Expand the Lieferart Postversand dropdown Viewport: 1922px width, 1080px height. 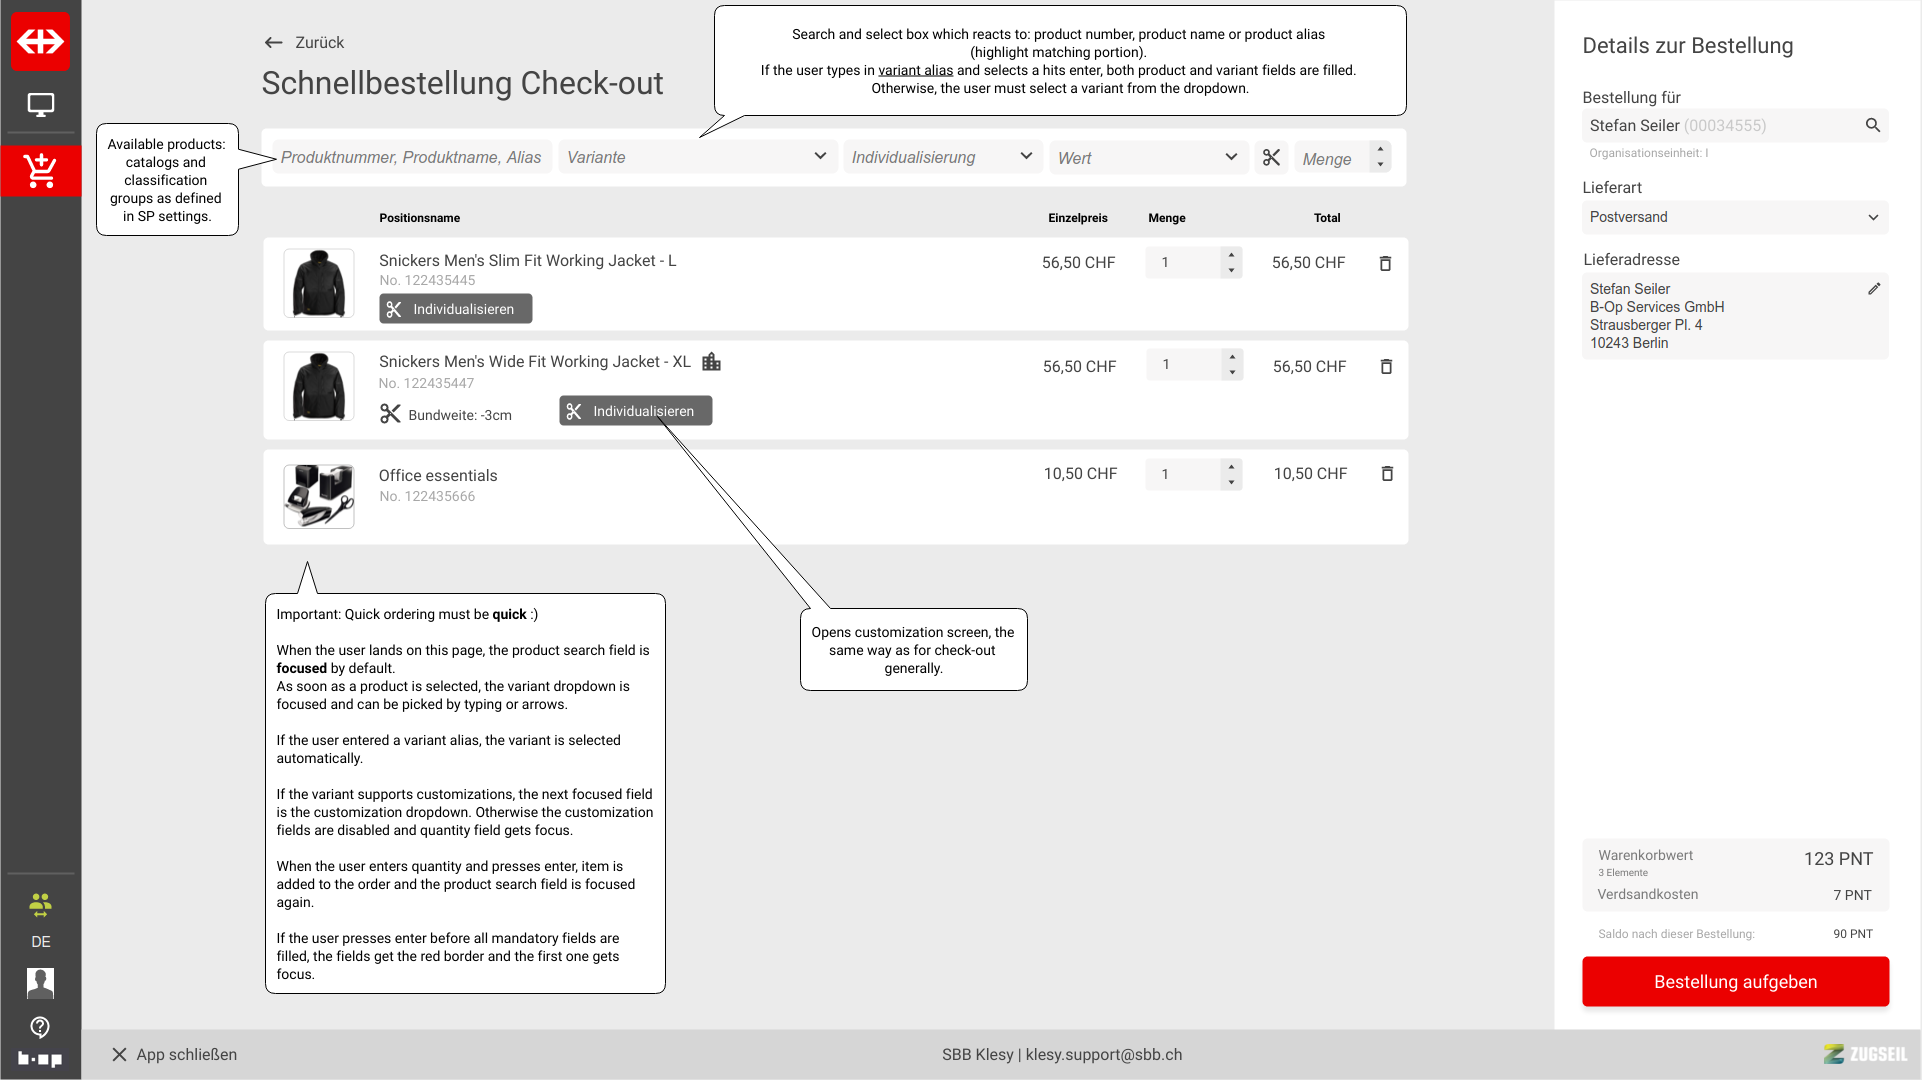point(1734,217)
